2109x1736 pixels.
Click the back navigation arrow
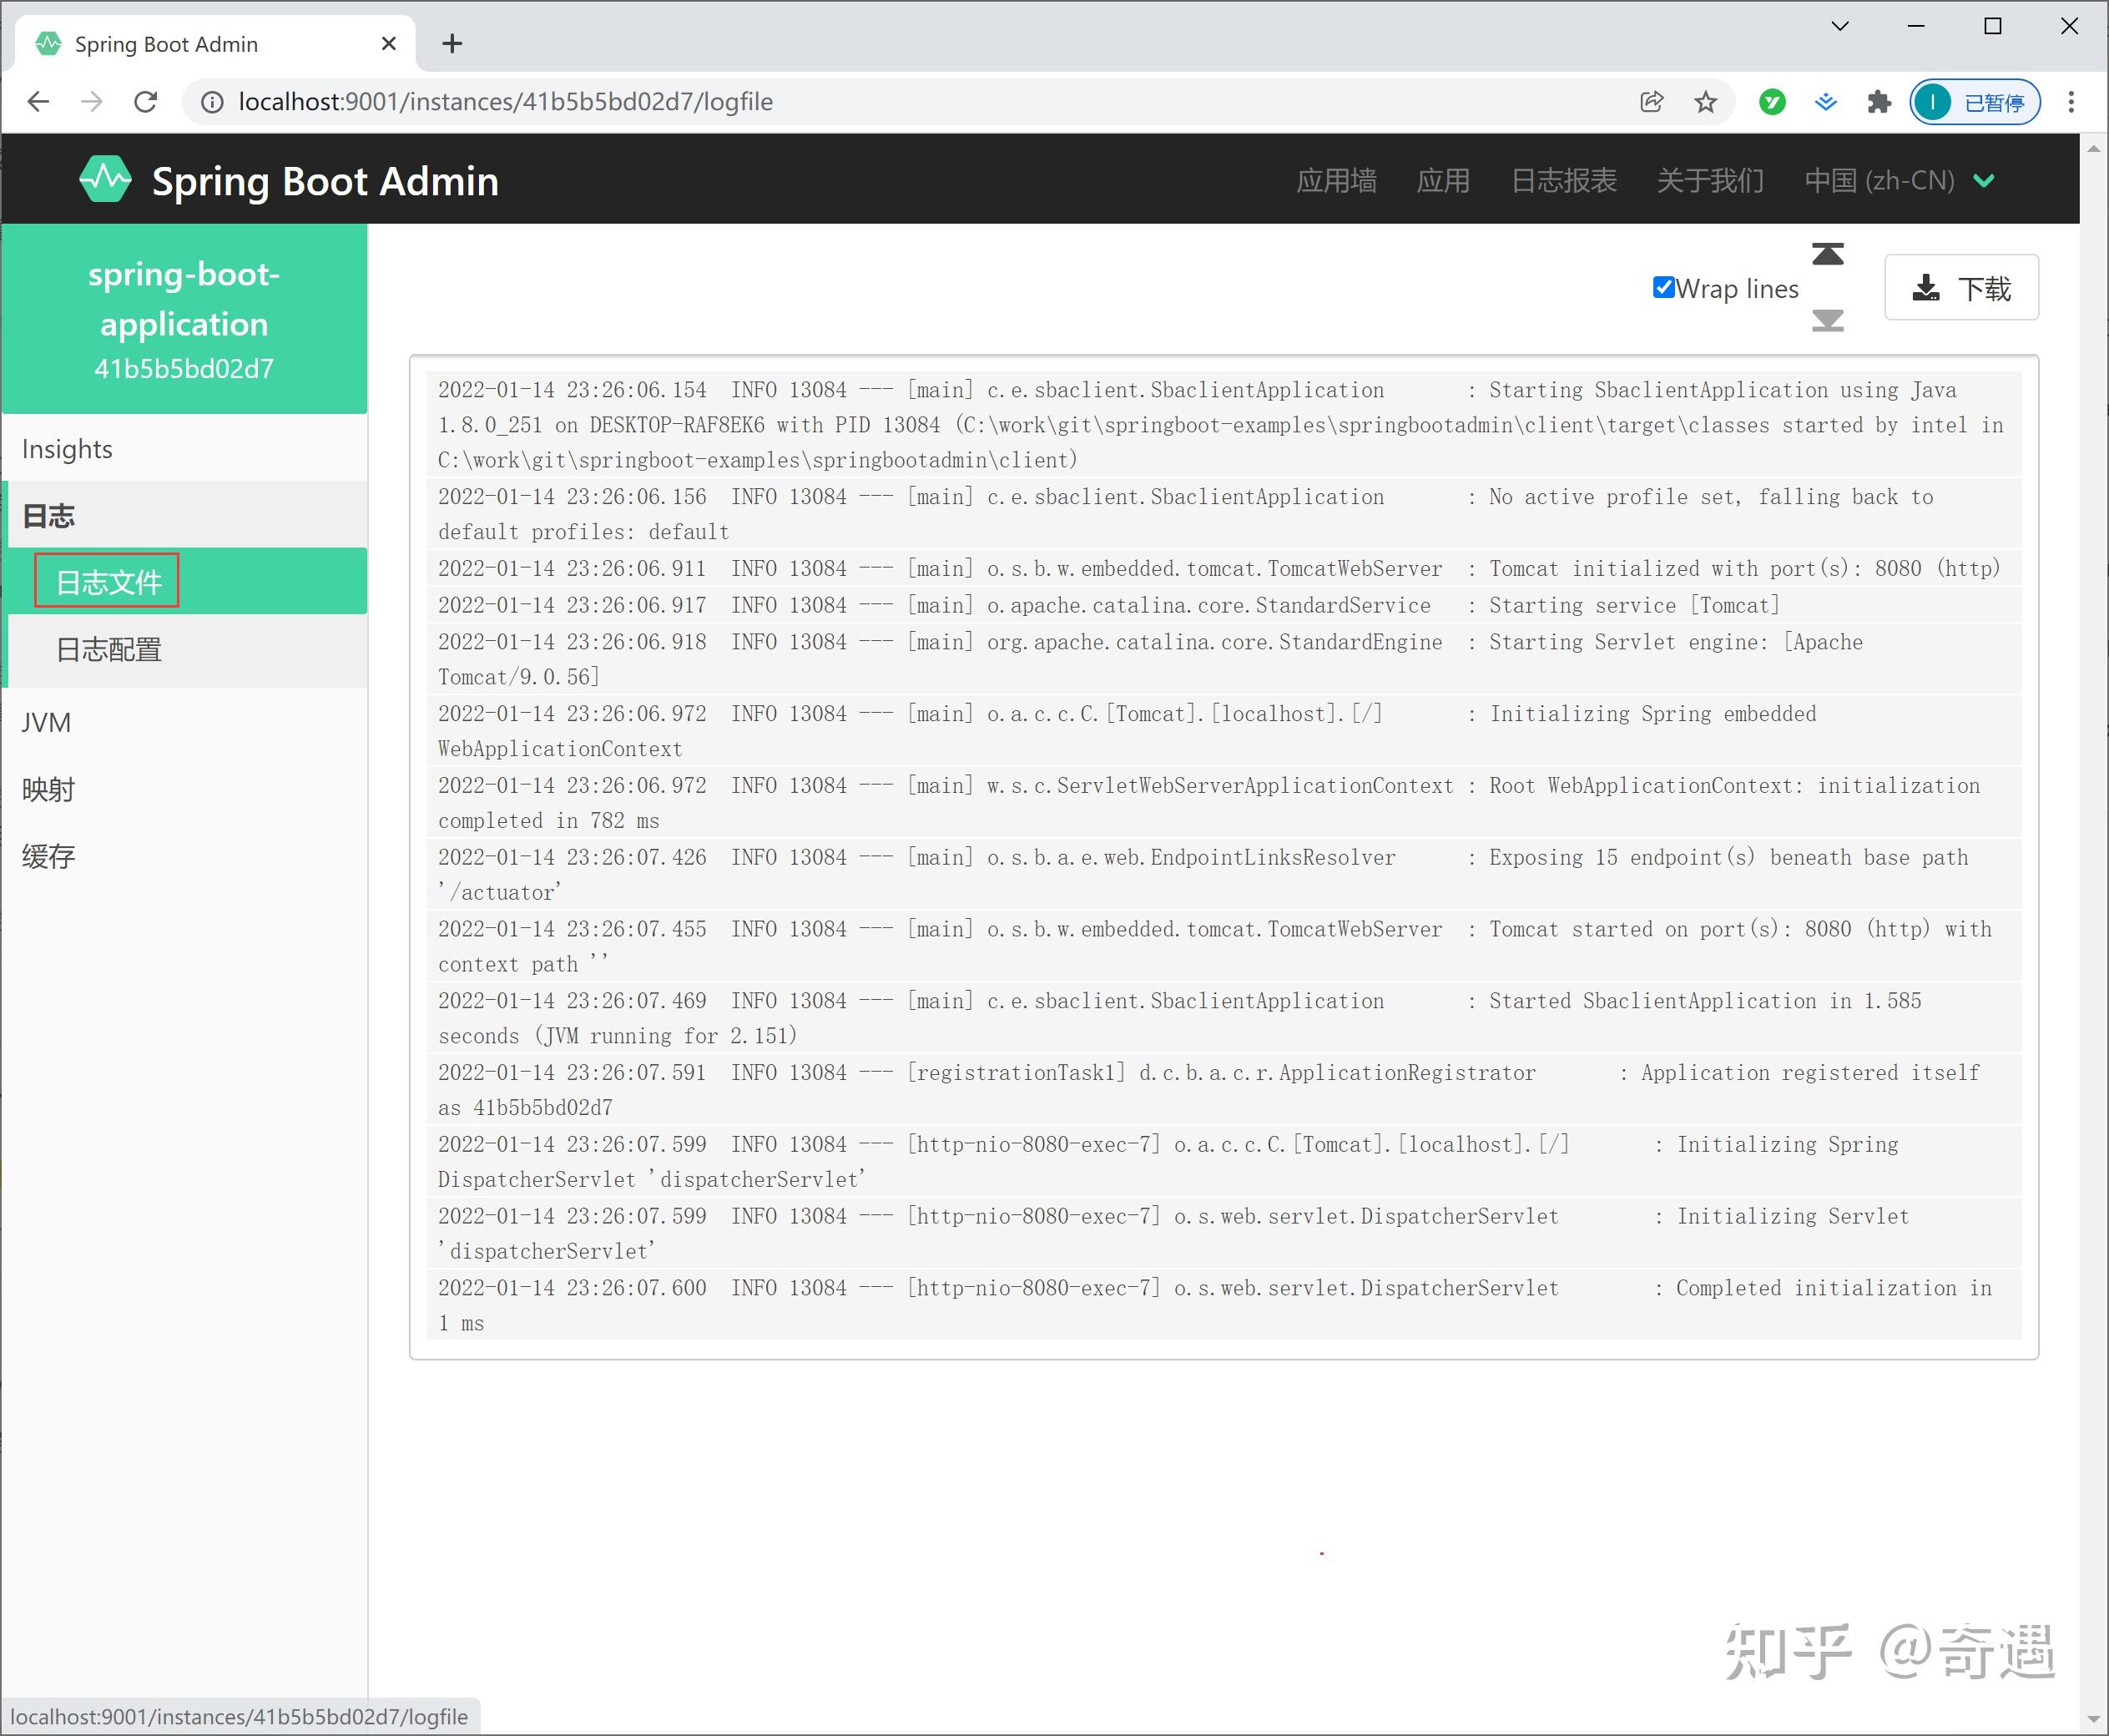(37, 101)
